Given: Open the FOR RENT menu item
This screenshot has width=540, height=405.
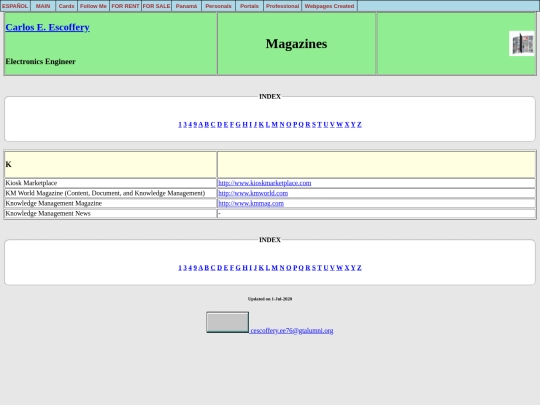Looking at the screenshot, I should pyautogui.click(x=125, y=6).
